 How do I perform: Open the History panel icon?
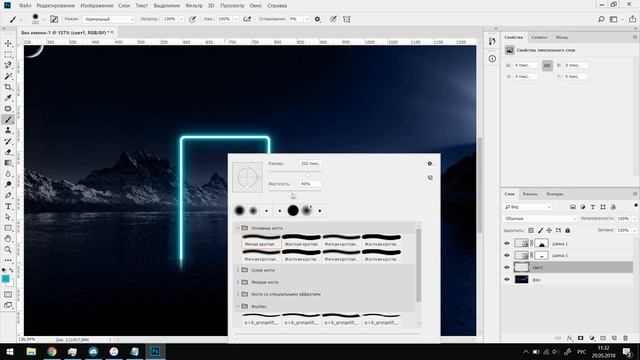tap(492, 41)
